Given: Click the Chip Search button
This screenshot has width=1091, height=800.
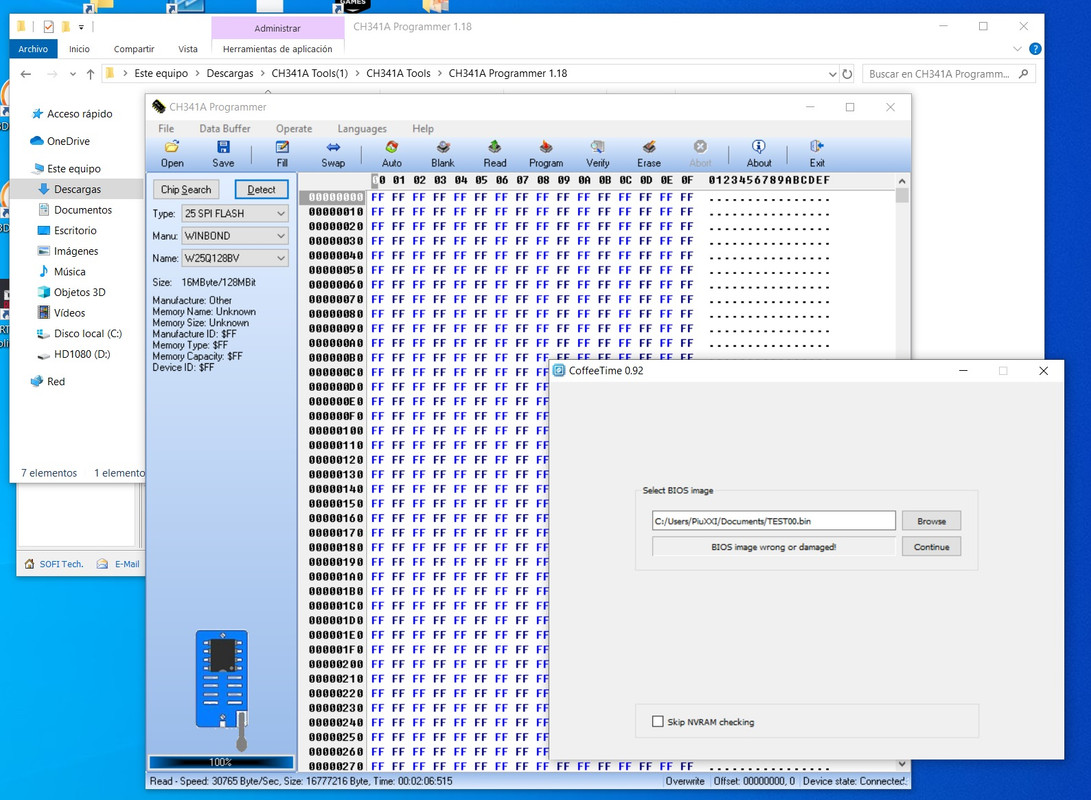Looking at the screenshot, I should tap(186, 189).
